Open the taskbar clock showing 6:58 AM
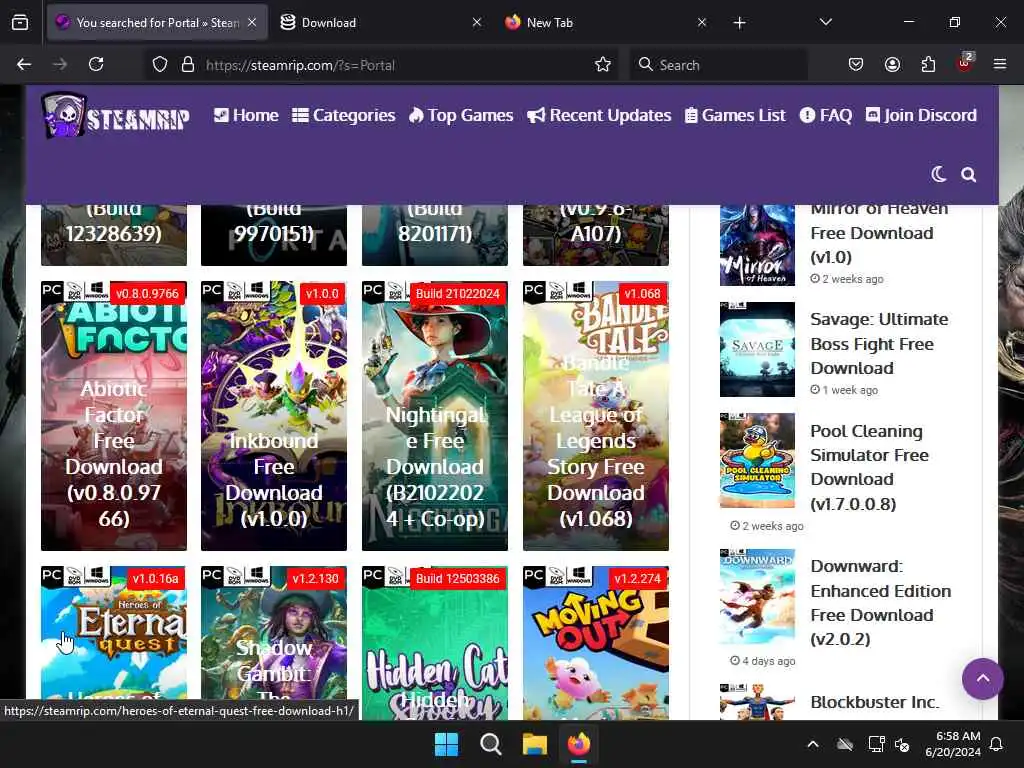Viewport: 1024px width, 768px height. [x=953, y=744]
